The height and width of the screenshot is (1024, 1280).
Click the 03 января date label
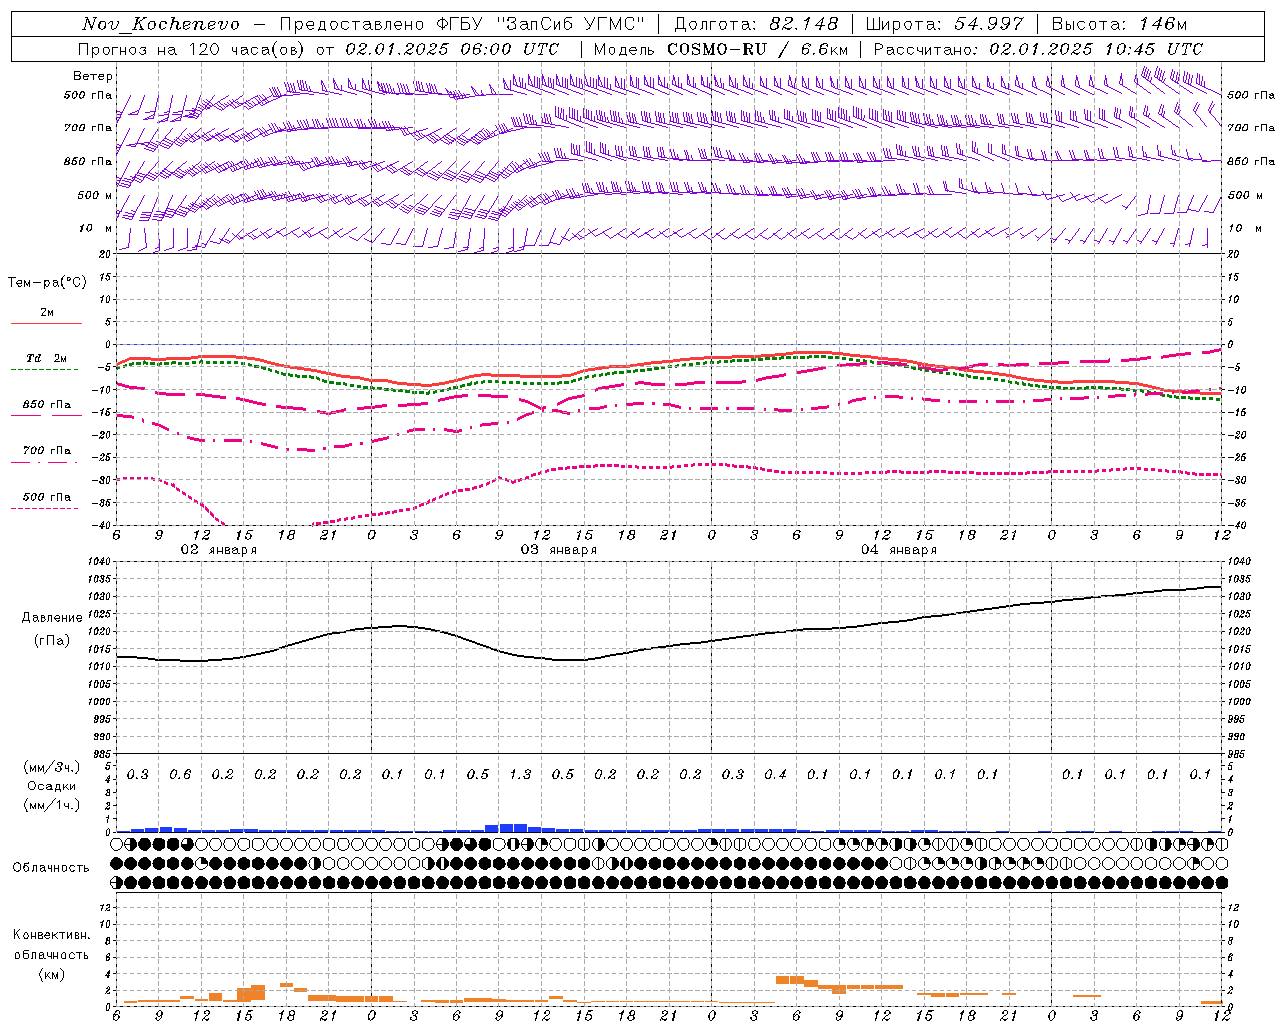[558, 550]
